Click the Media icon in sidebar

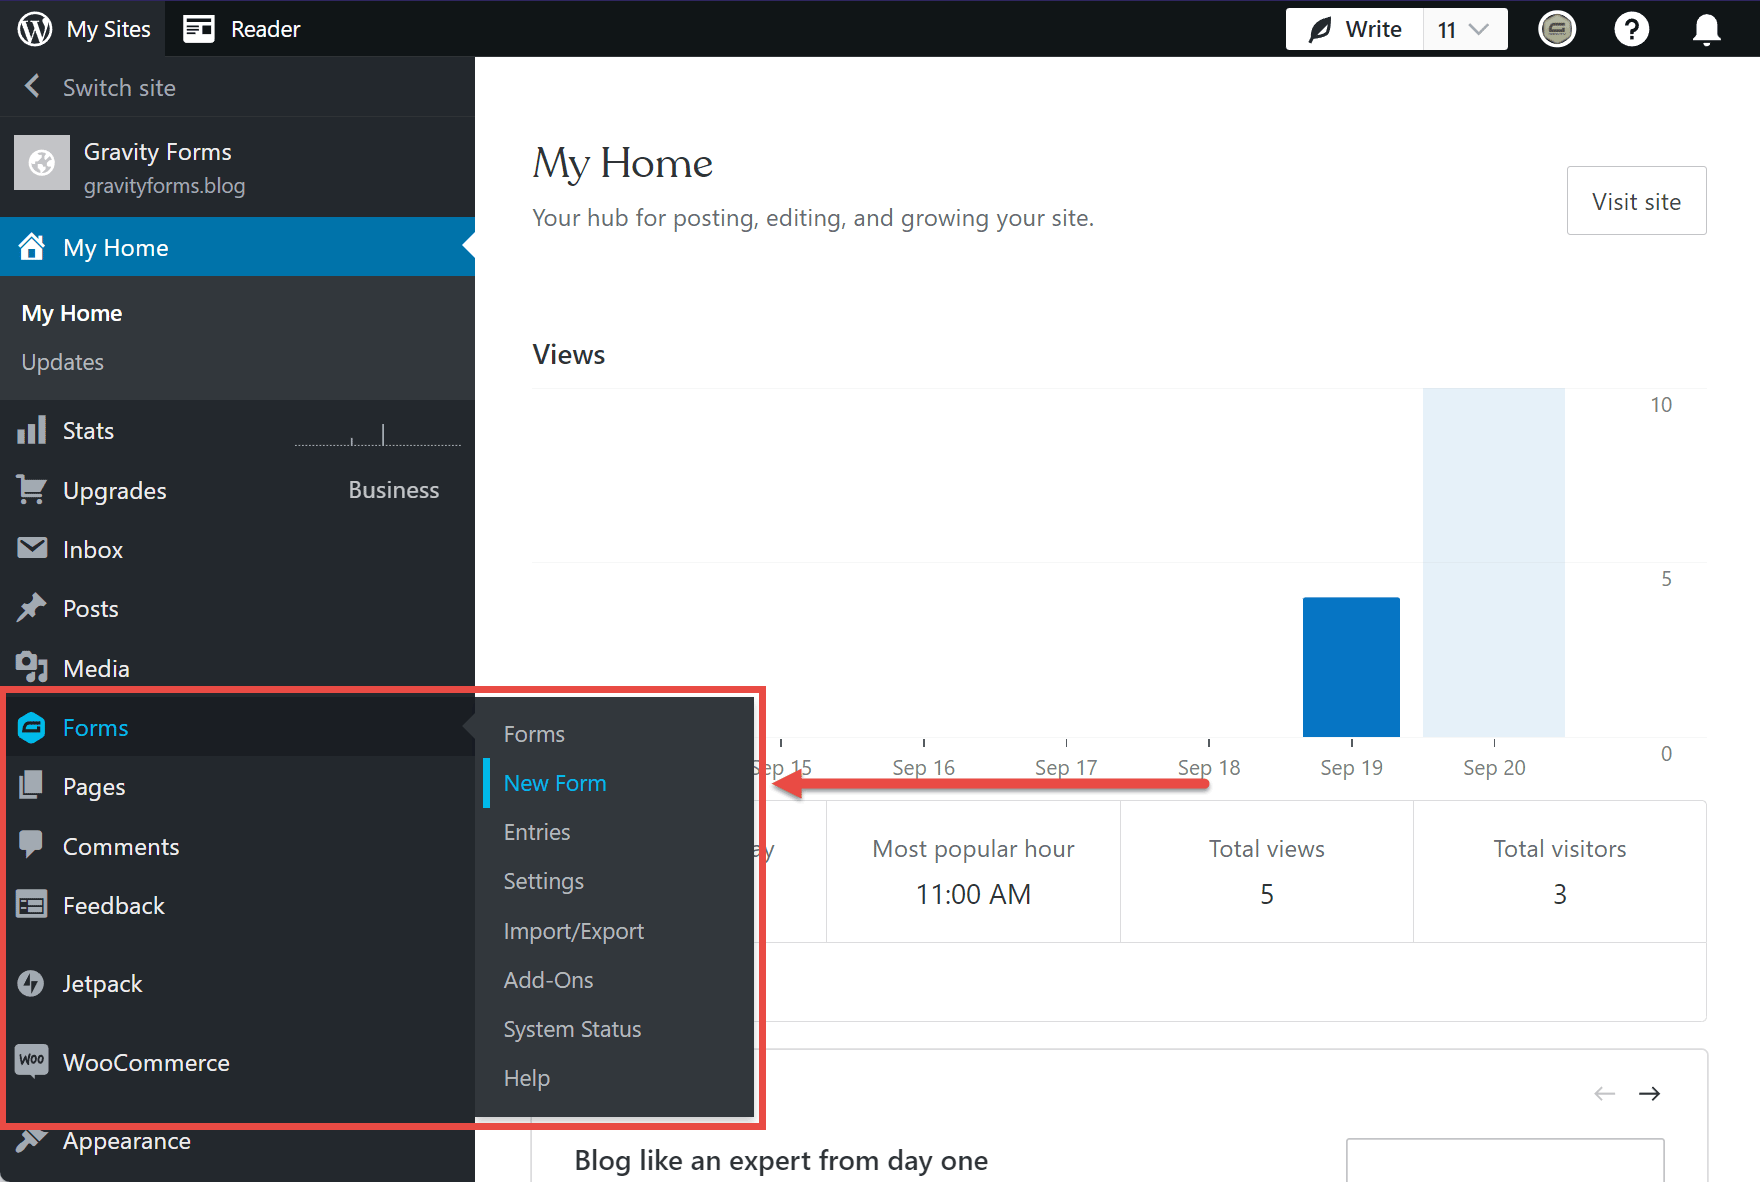32,667
